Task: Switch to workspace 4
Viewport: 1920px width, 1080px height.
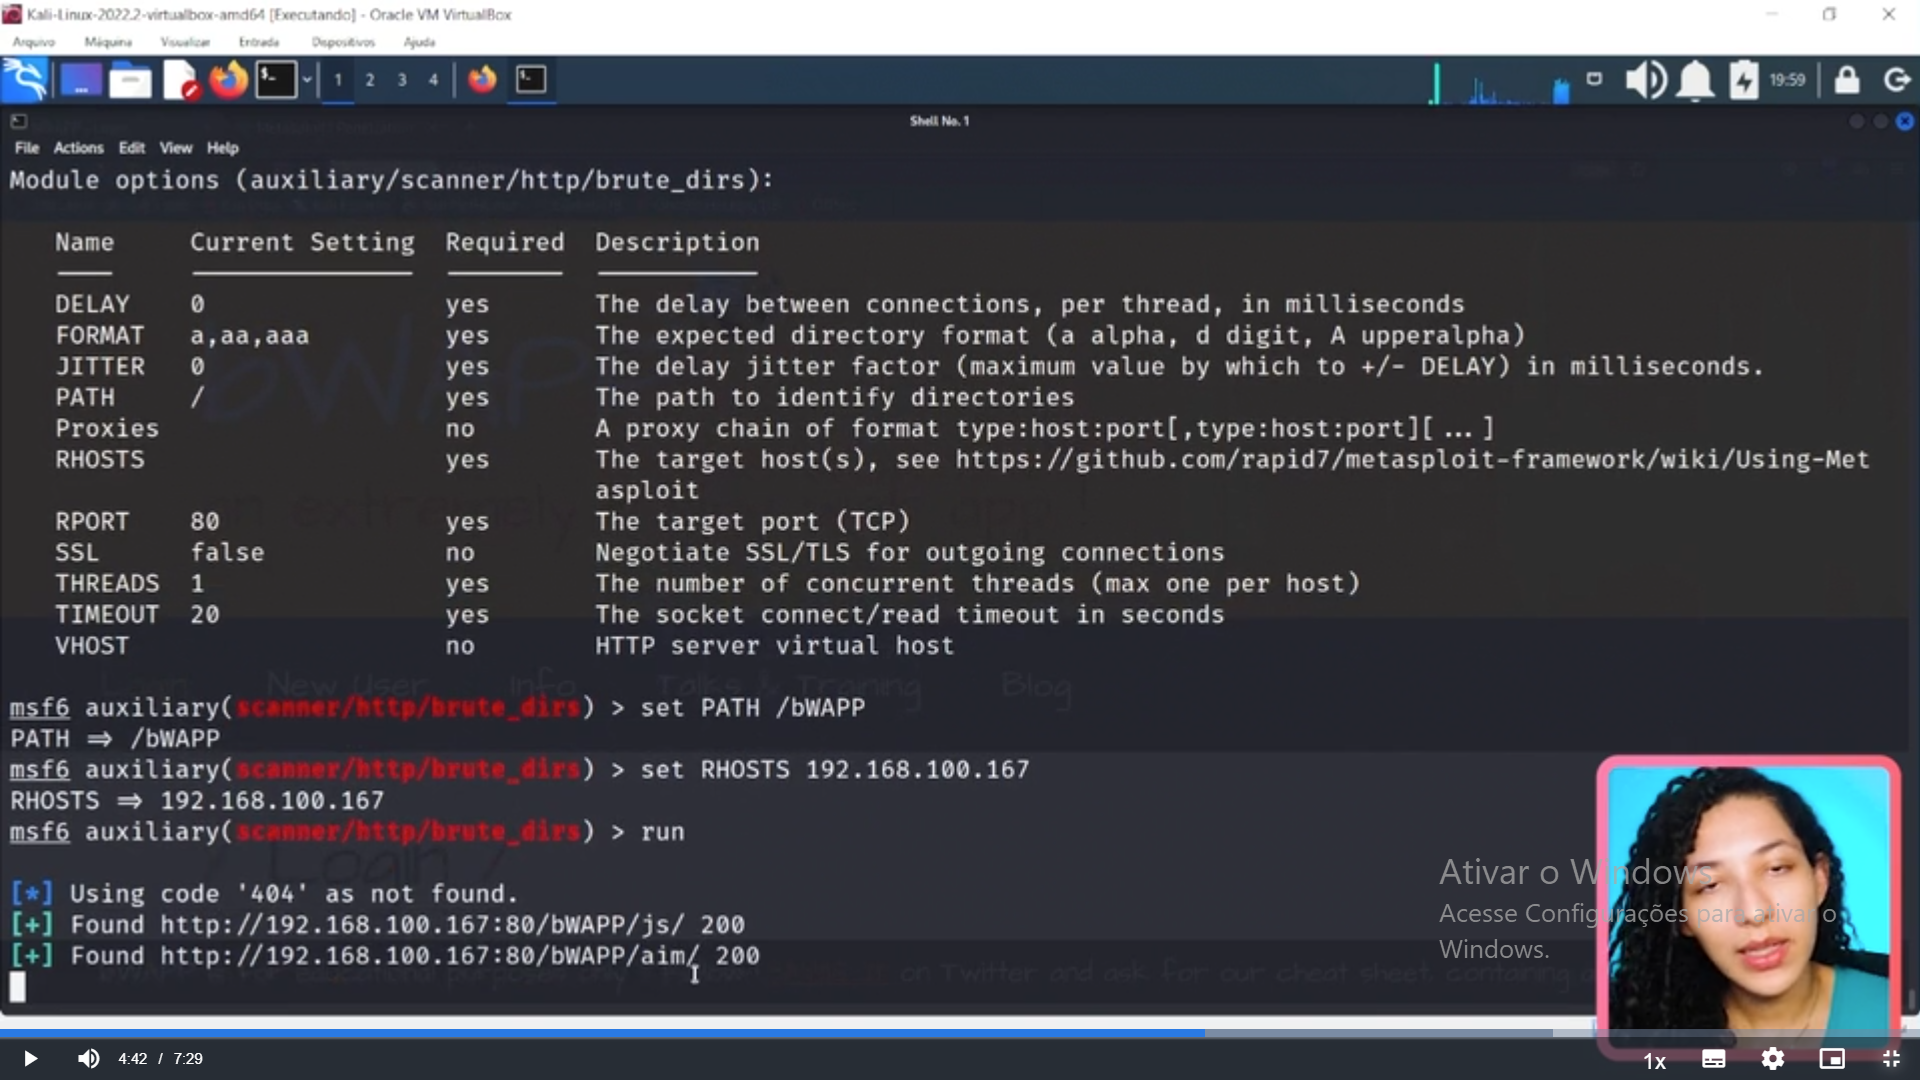Action: pyautogui.click(x=434, y=80)
